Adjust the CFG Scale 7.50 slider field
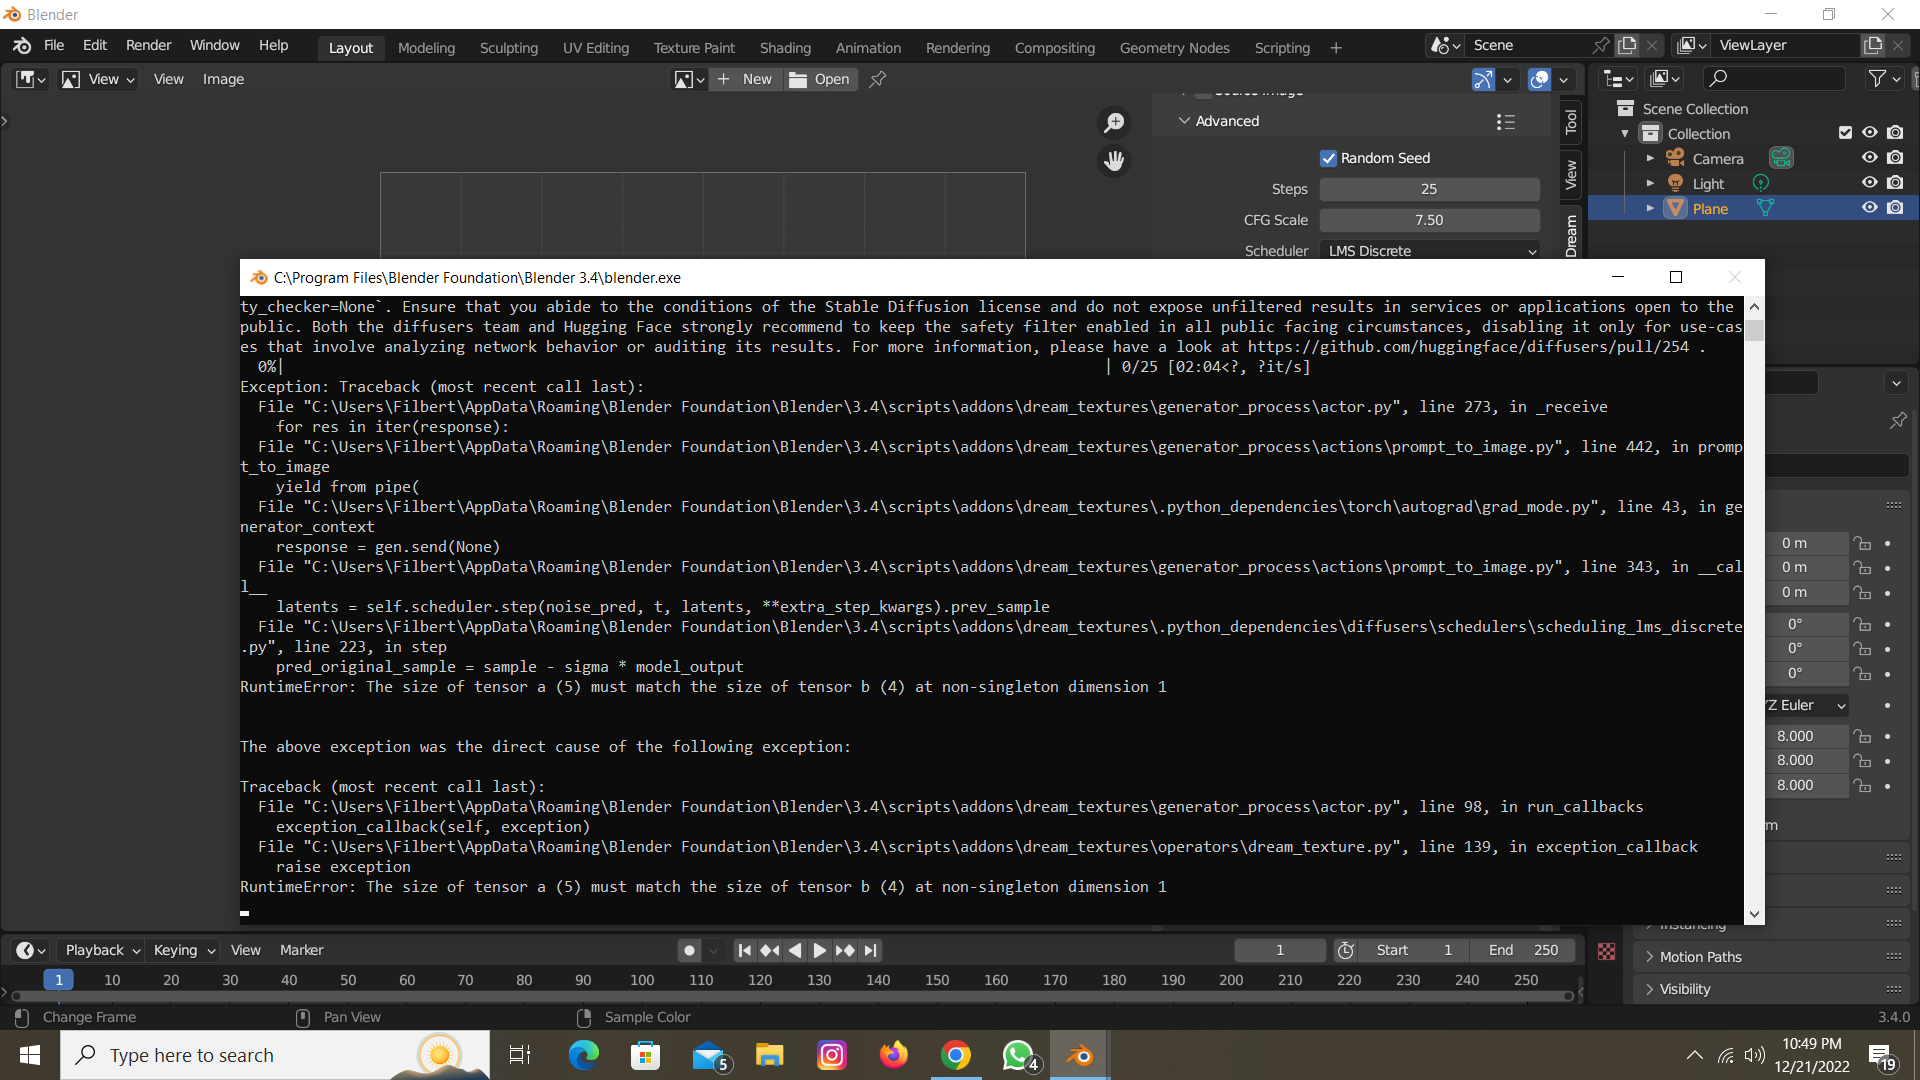 tap(1429, 220)
